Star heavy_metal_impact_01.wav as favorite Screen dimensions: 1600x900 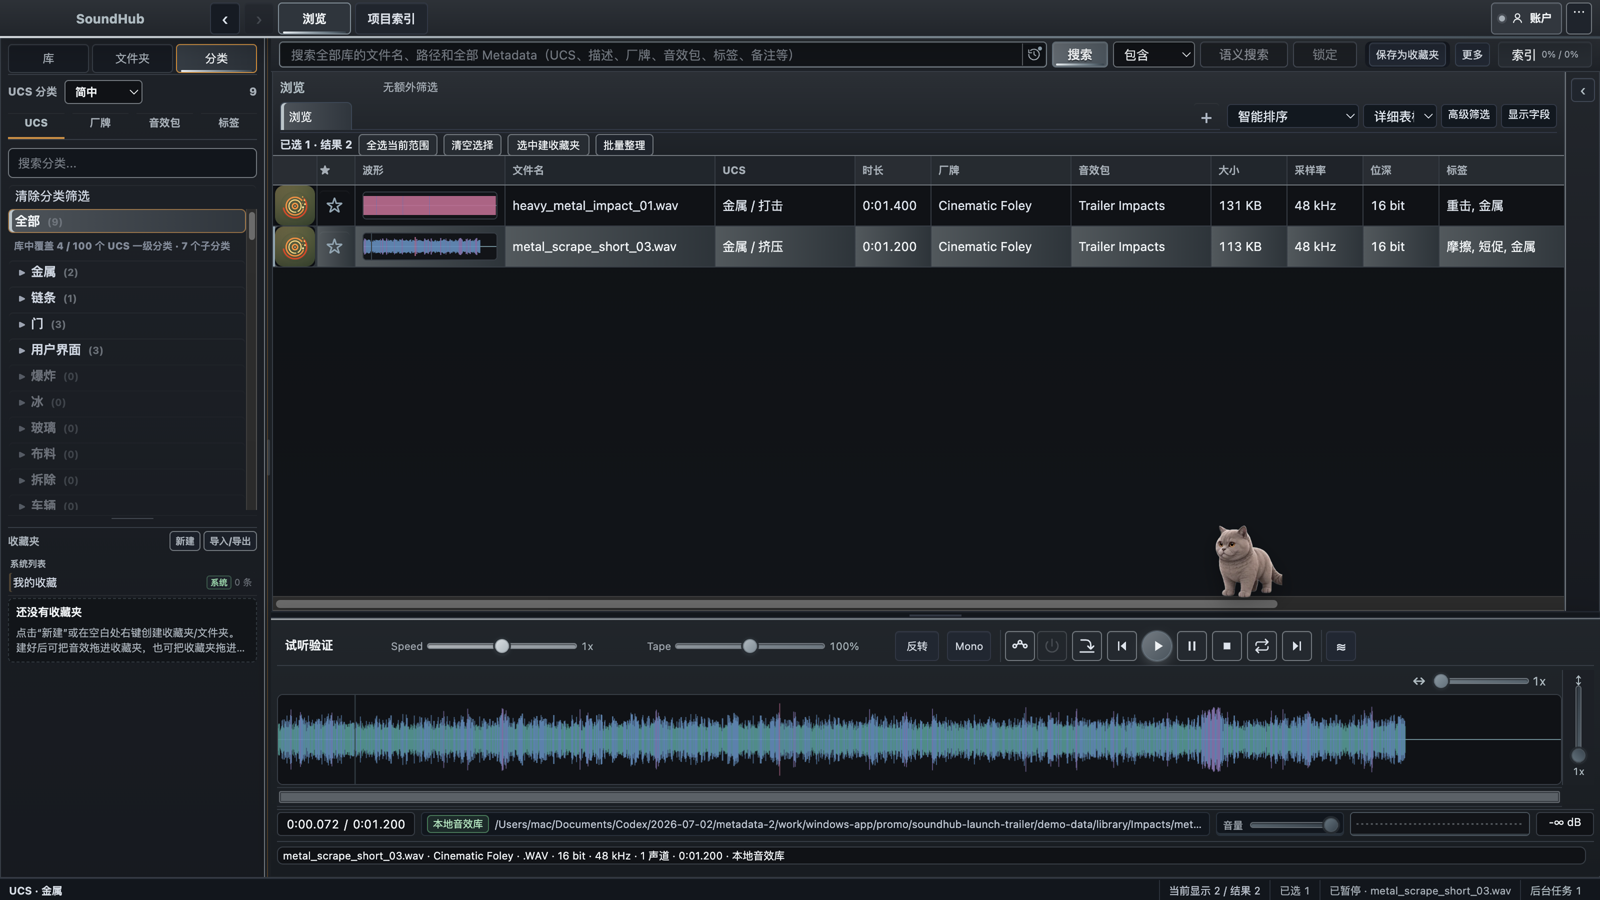coord(335,205)
